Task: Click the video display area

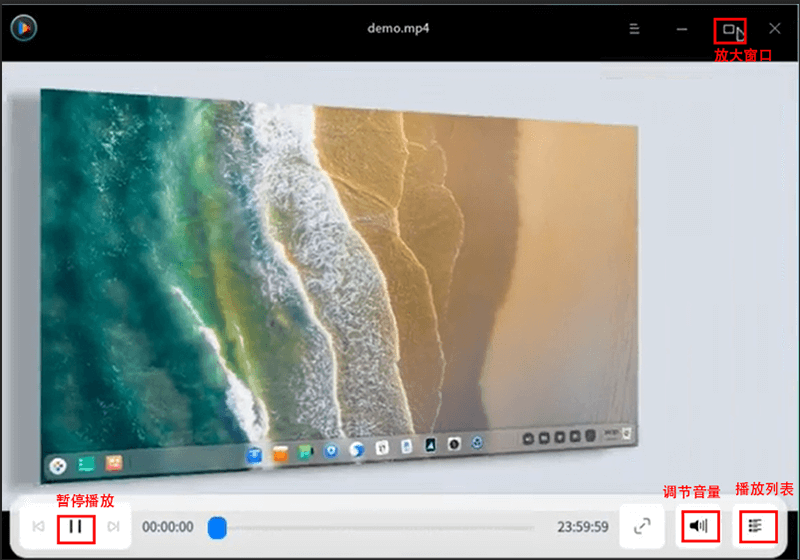Action: (x=400, y=278)
